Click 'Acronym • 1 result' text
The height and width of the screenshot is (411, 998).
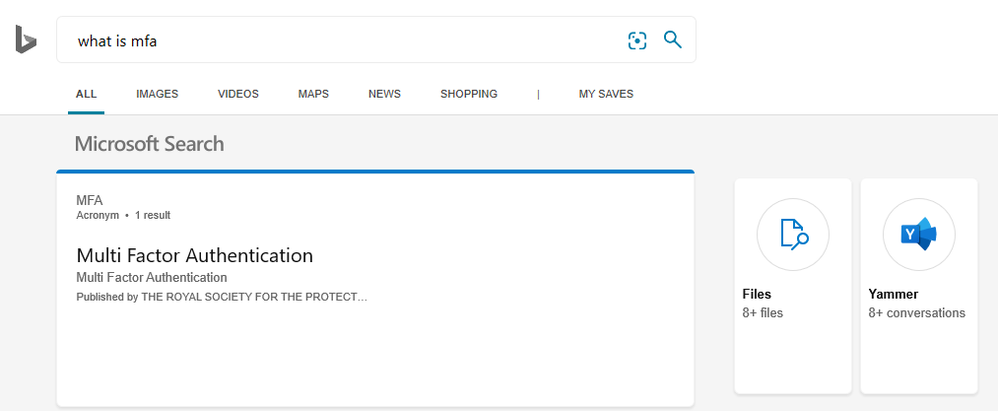[x=123, y=215]
